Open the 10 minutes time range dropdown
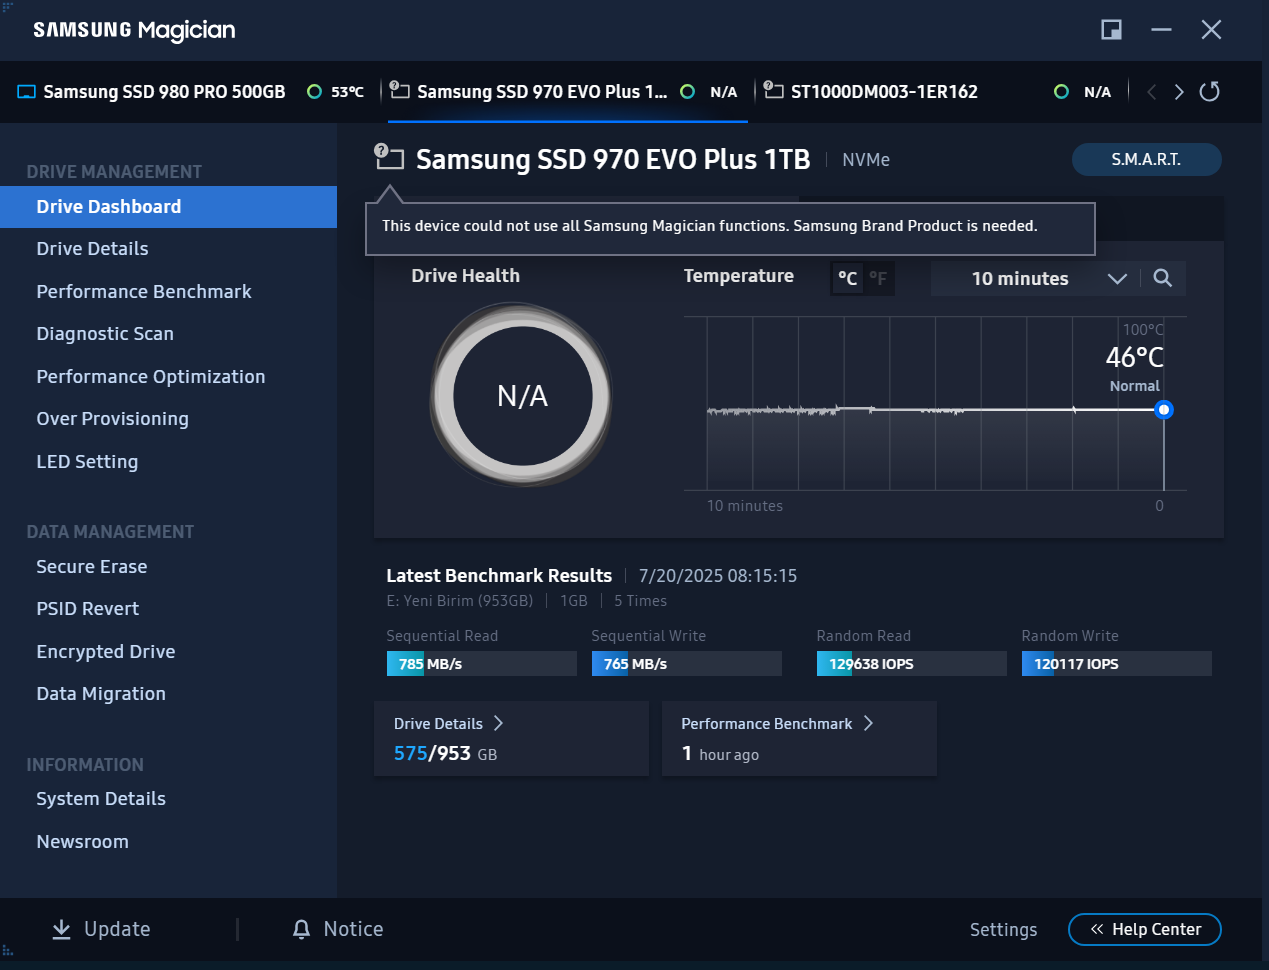Screen dimensions: 1269x970 1035,278
